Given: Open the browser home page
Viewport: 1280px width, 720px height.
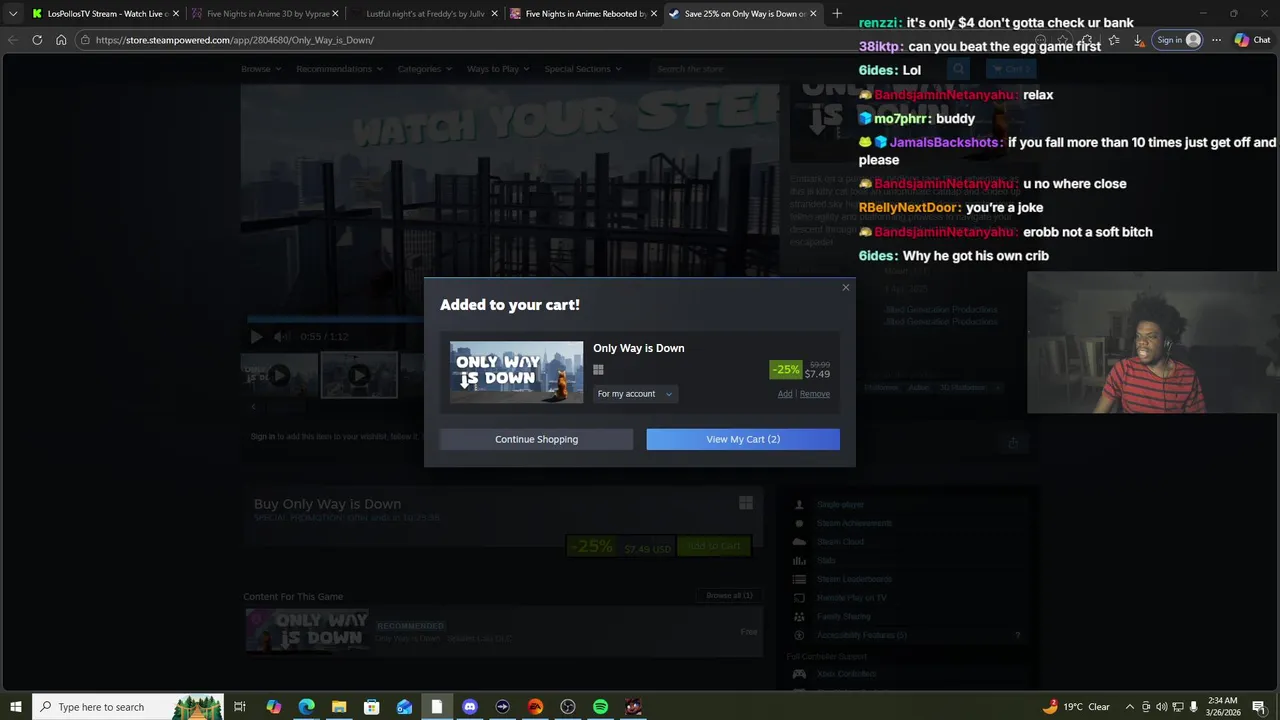Looking at the screenshot, I should [61, 40].
